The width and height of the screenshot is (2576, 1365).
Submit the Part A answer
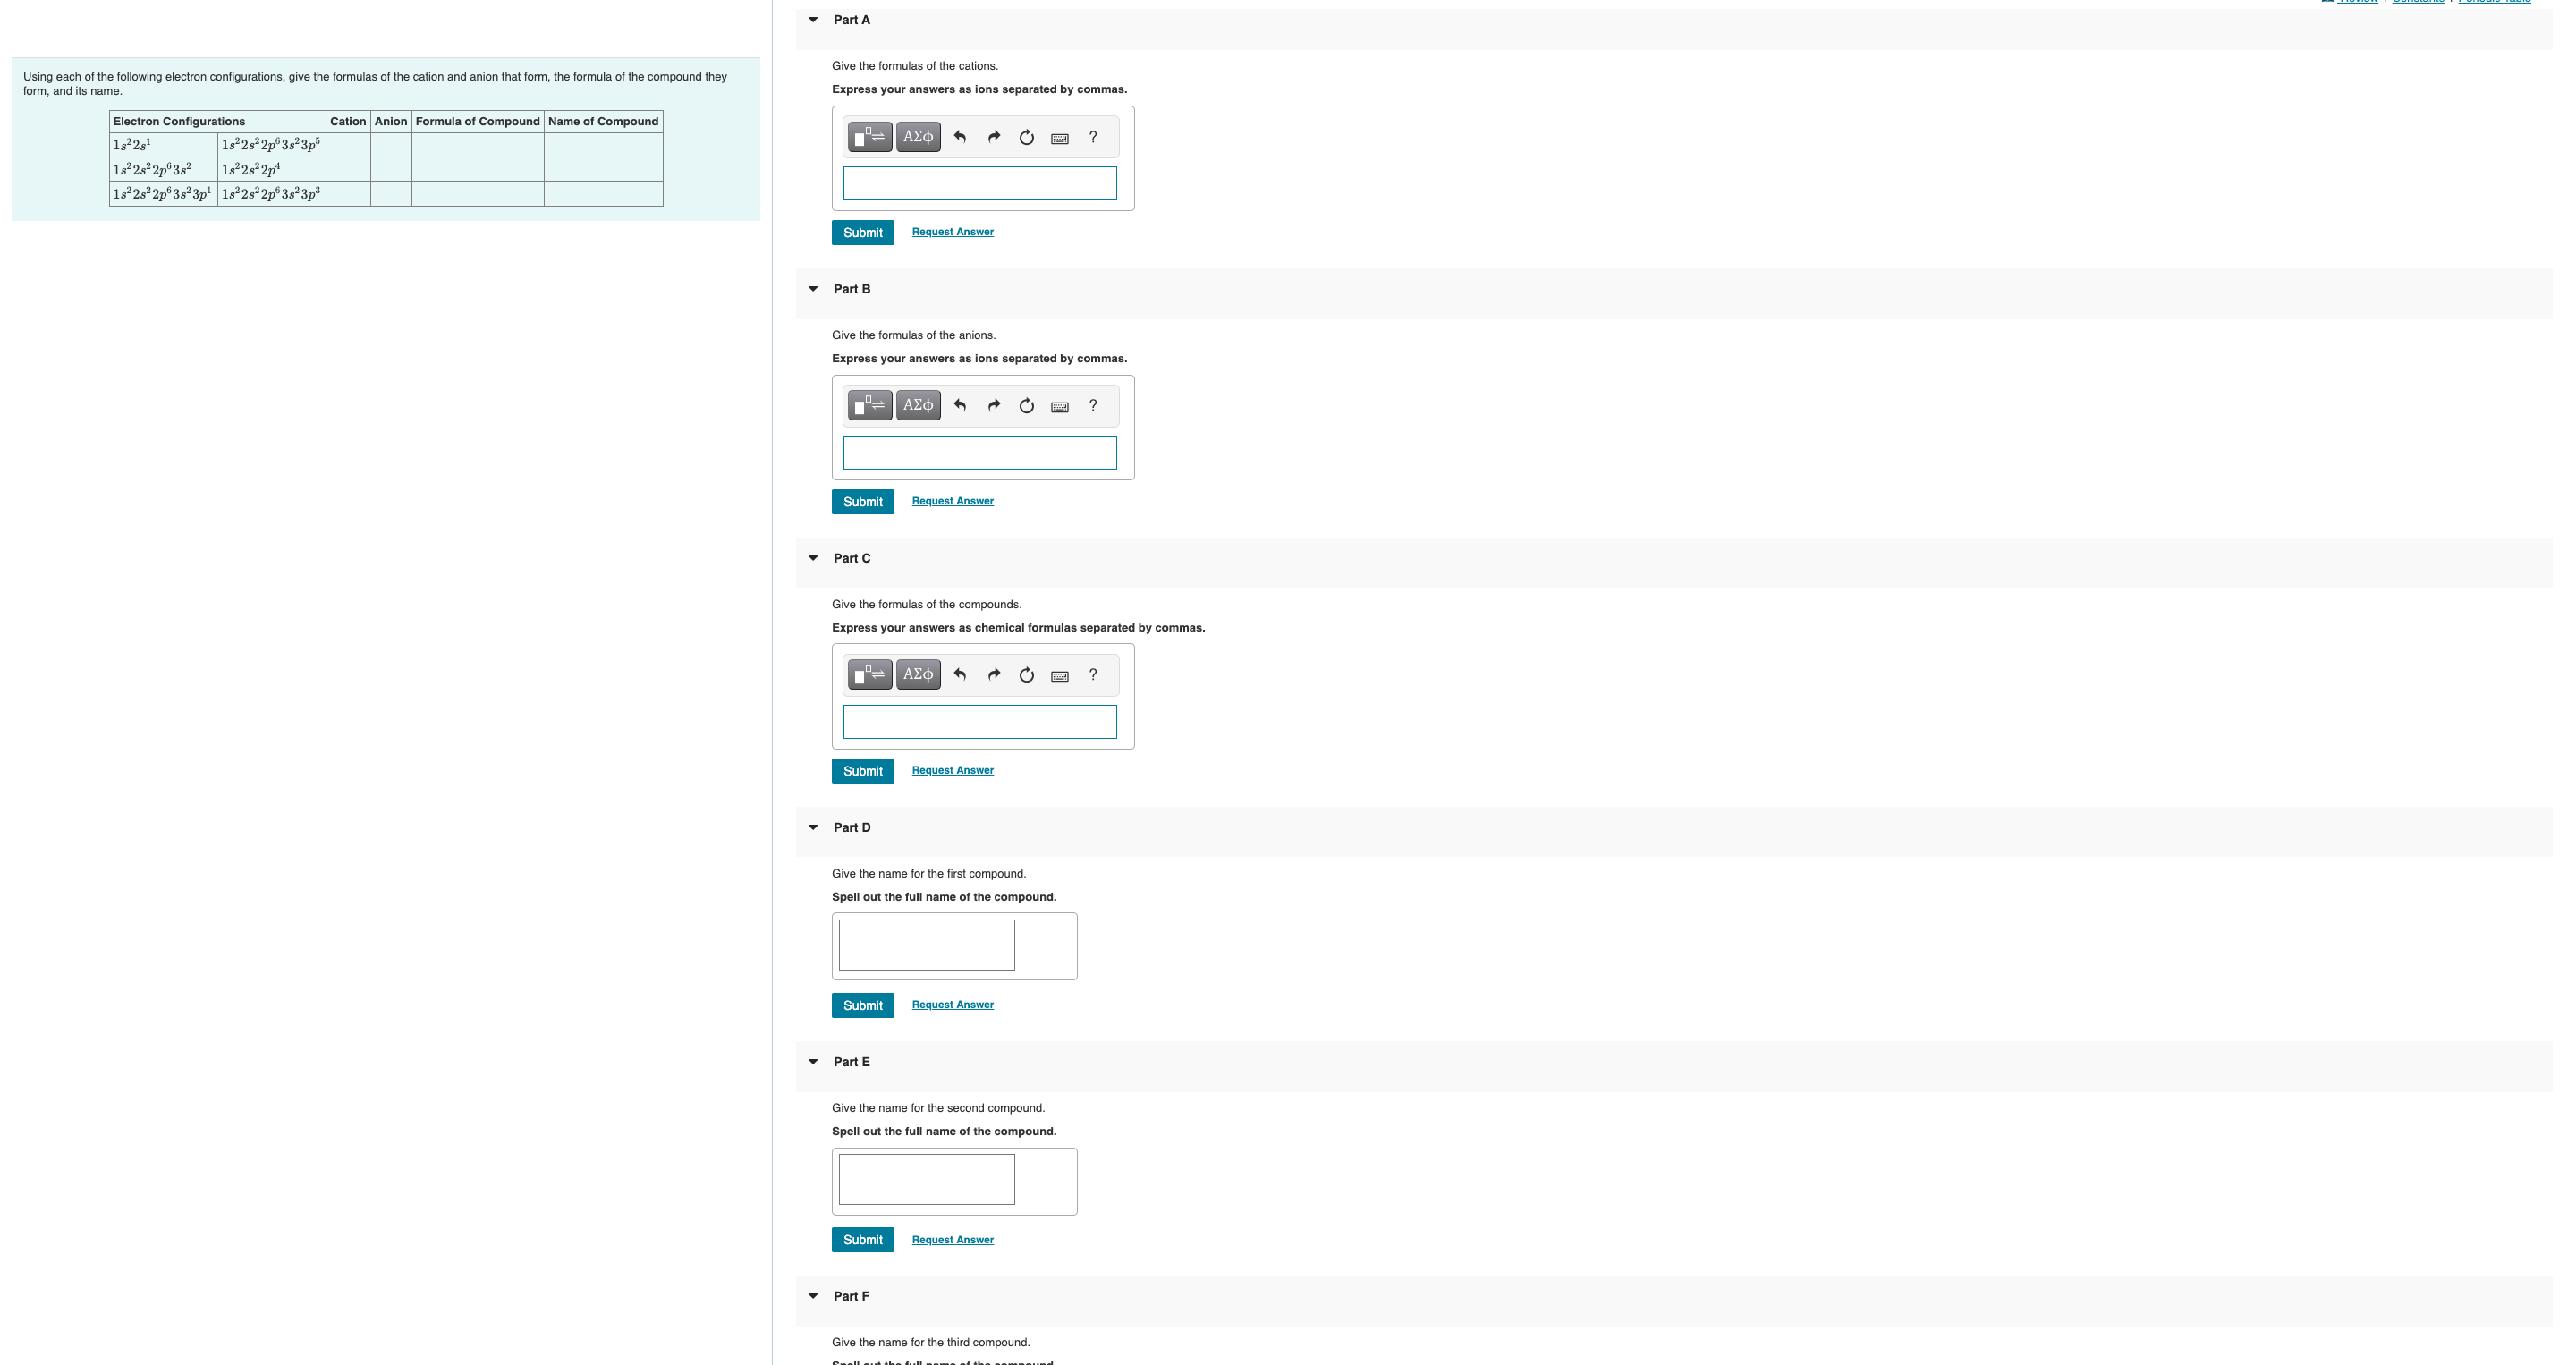click(862, 232)
